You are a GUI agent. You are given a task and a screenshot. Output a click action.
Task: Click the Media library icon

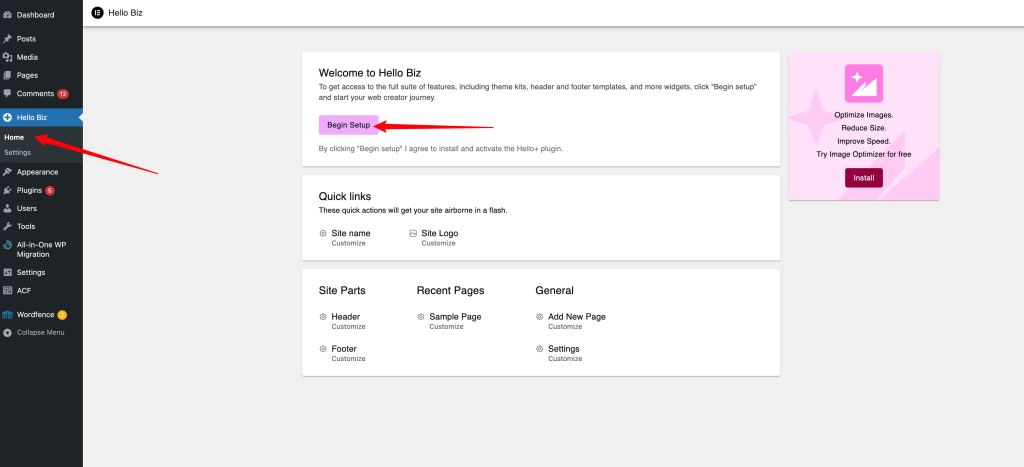click(7, 57)
